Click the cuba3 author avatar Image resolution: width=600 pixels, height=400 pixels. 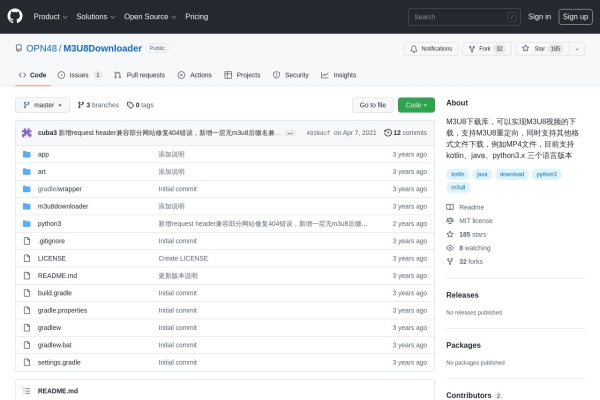pyautogui.click(x=26, y=132)
